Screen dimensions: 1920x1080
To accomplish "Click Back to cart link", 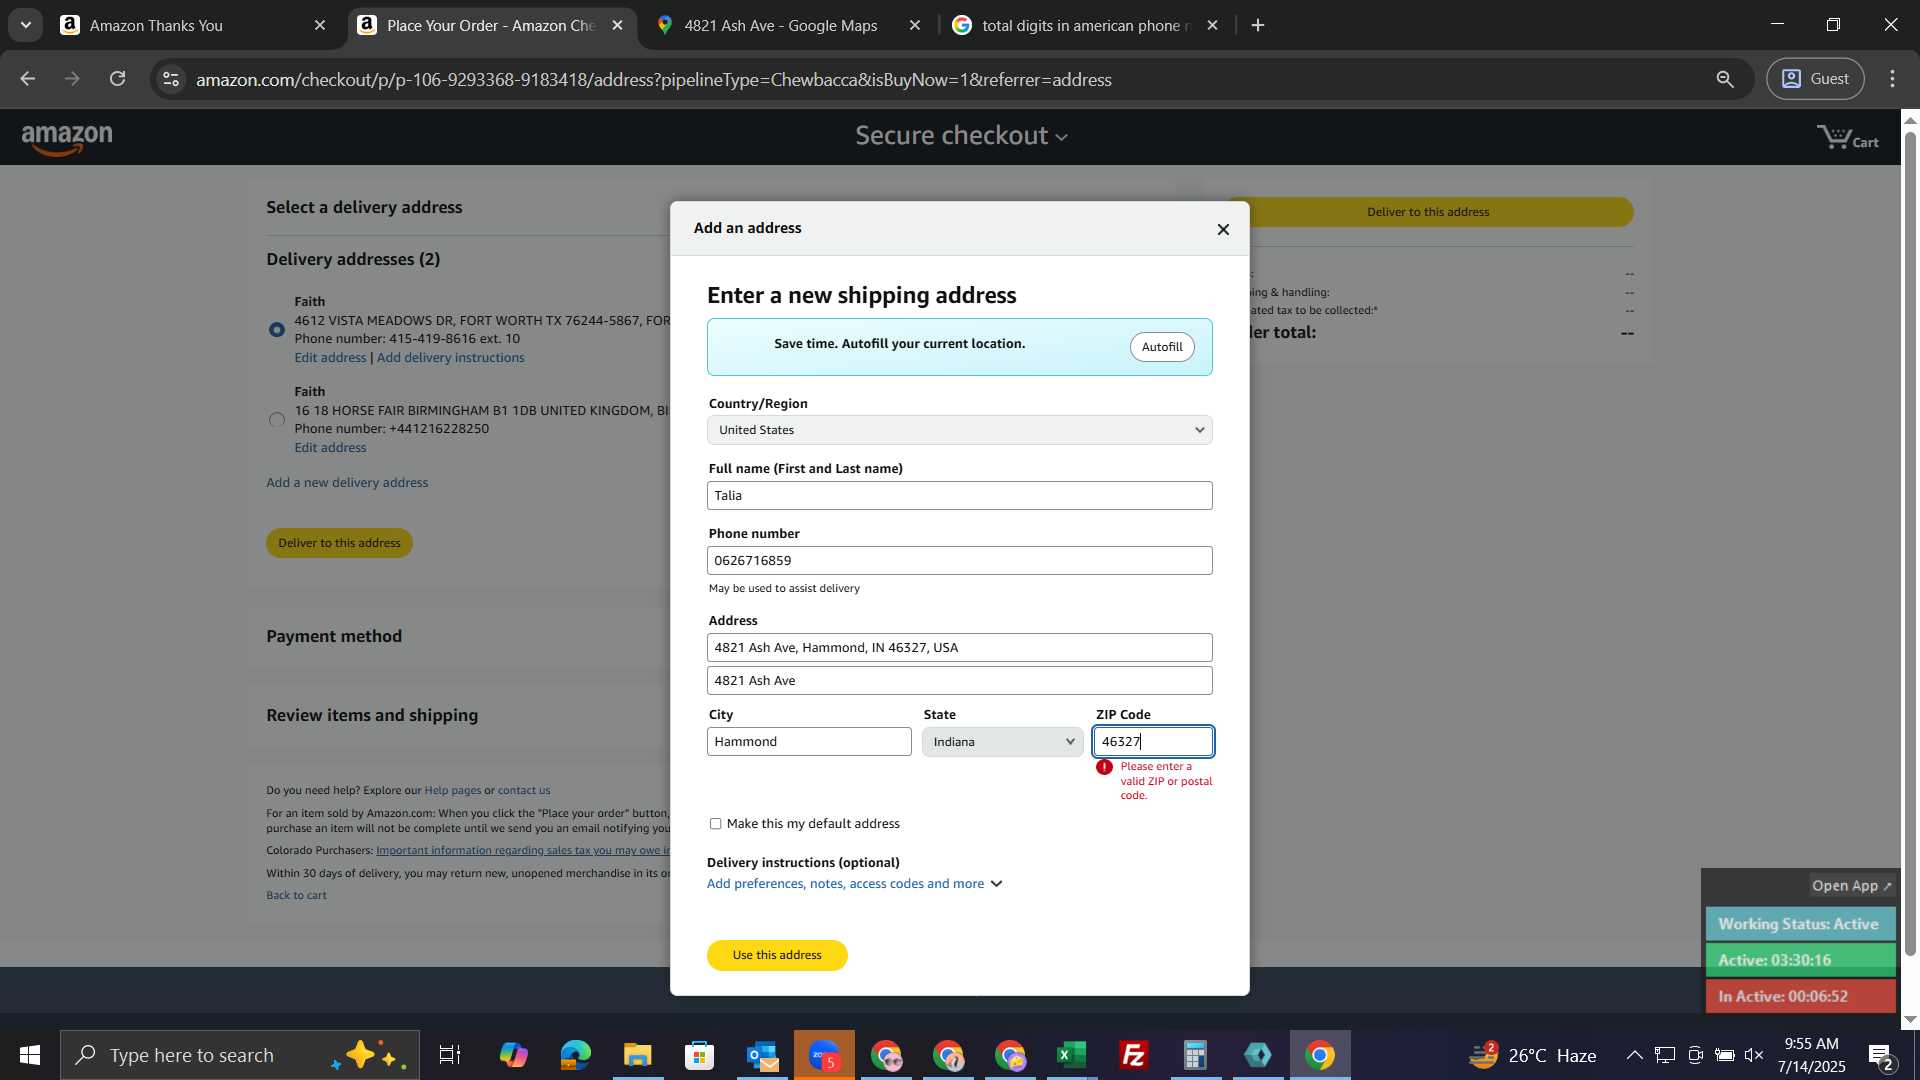I will [296, 895].
